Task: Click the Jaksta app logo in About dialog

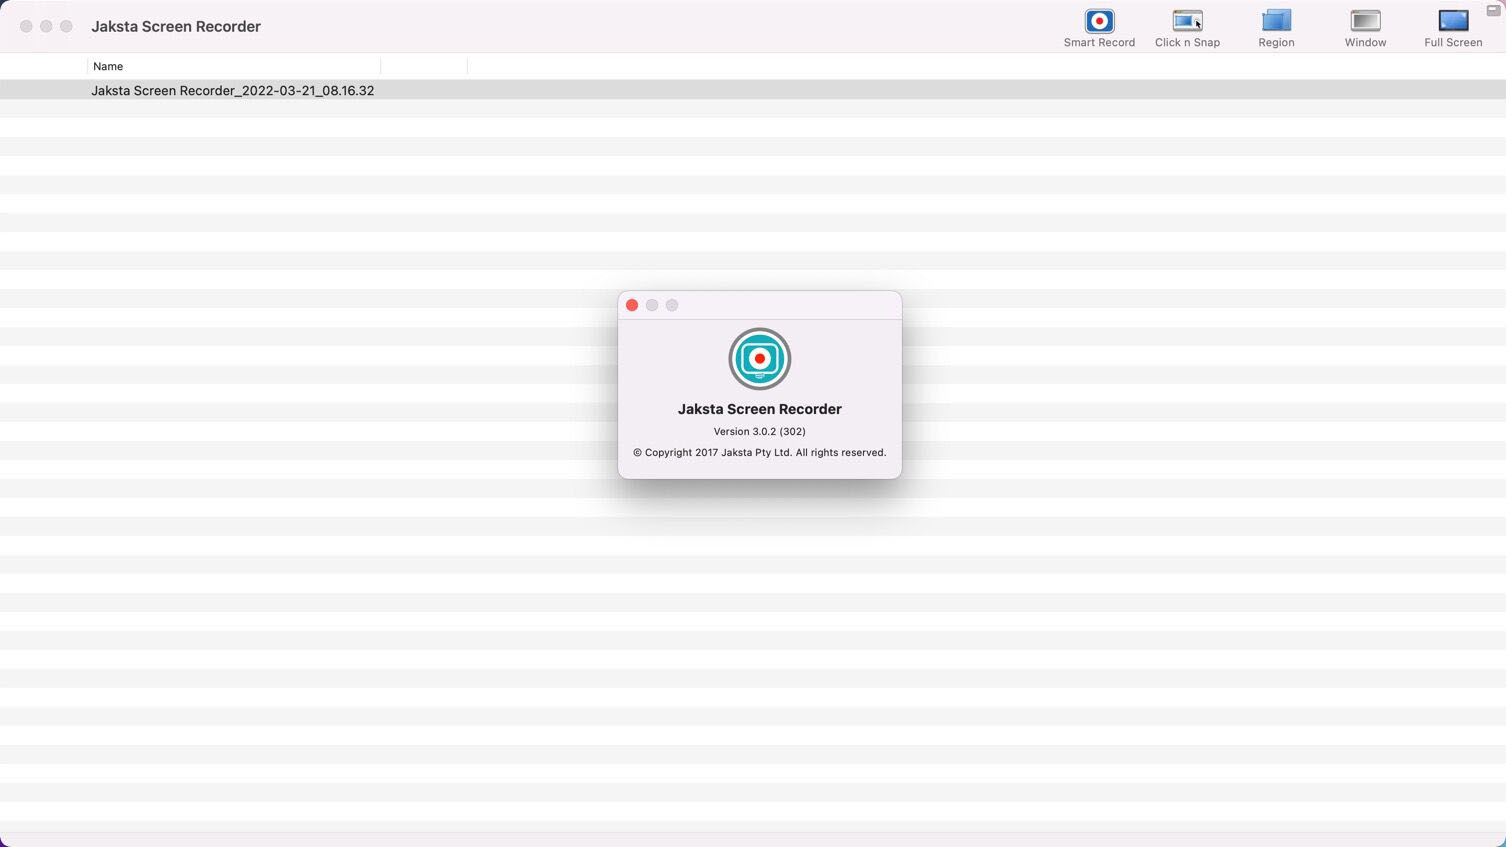Action: [x=760, y=359]
